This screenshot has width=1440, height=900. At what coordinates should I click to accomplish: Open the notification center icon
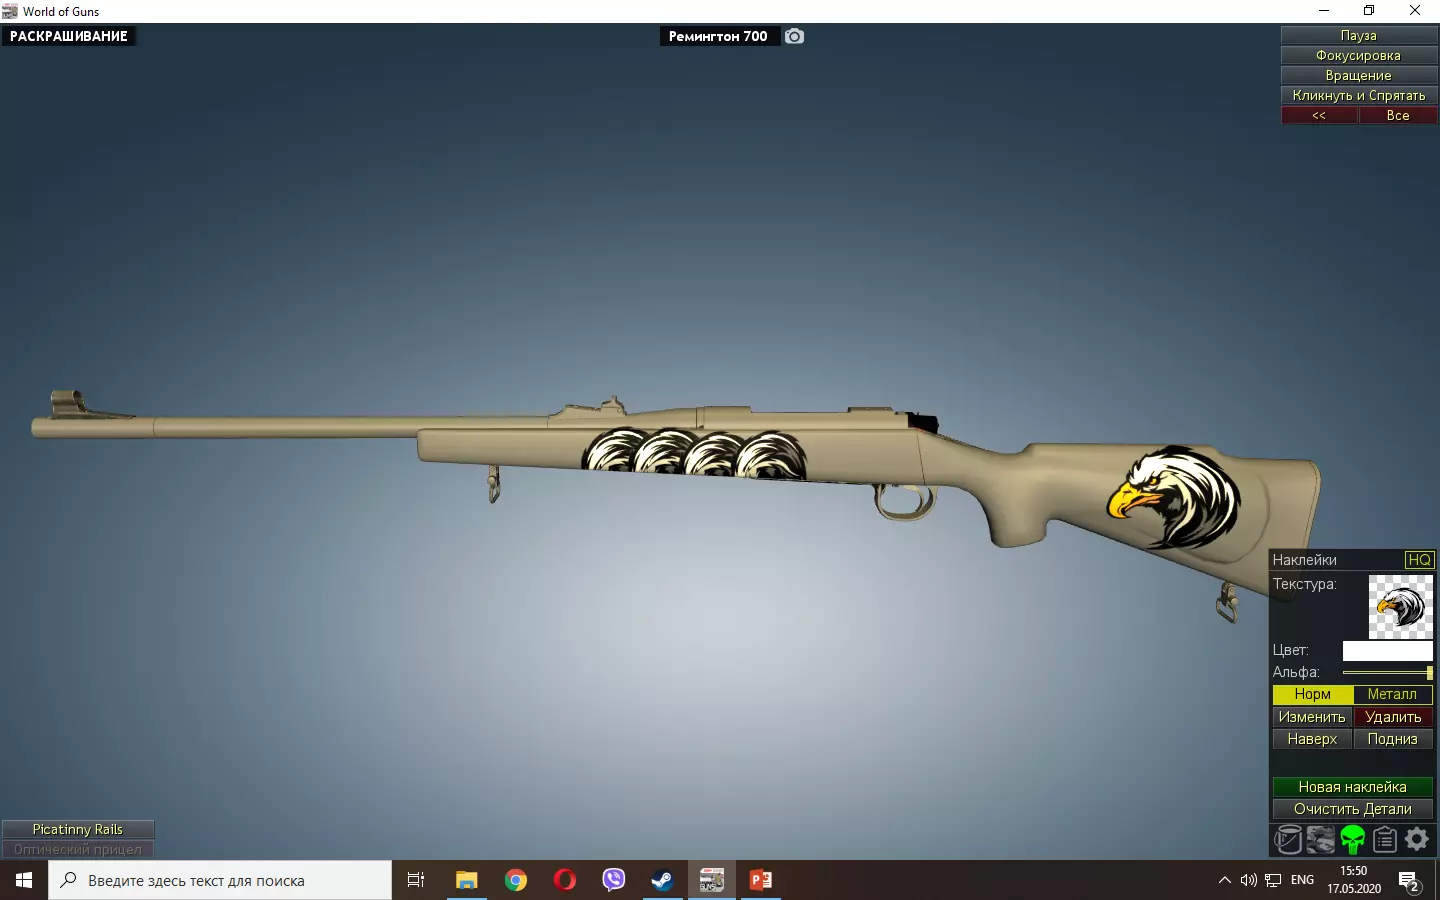[1410, 881]
